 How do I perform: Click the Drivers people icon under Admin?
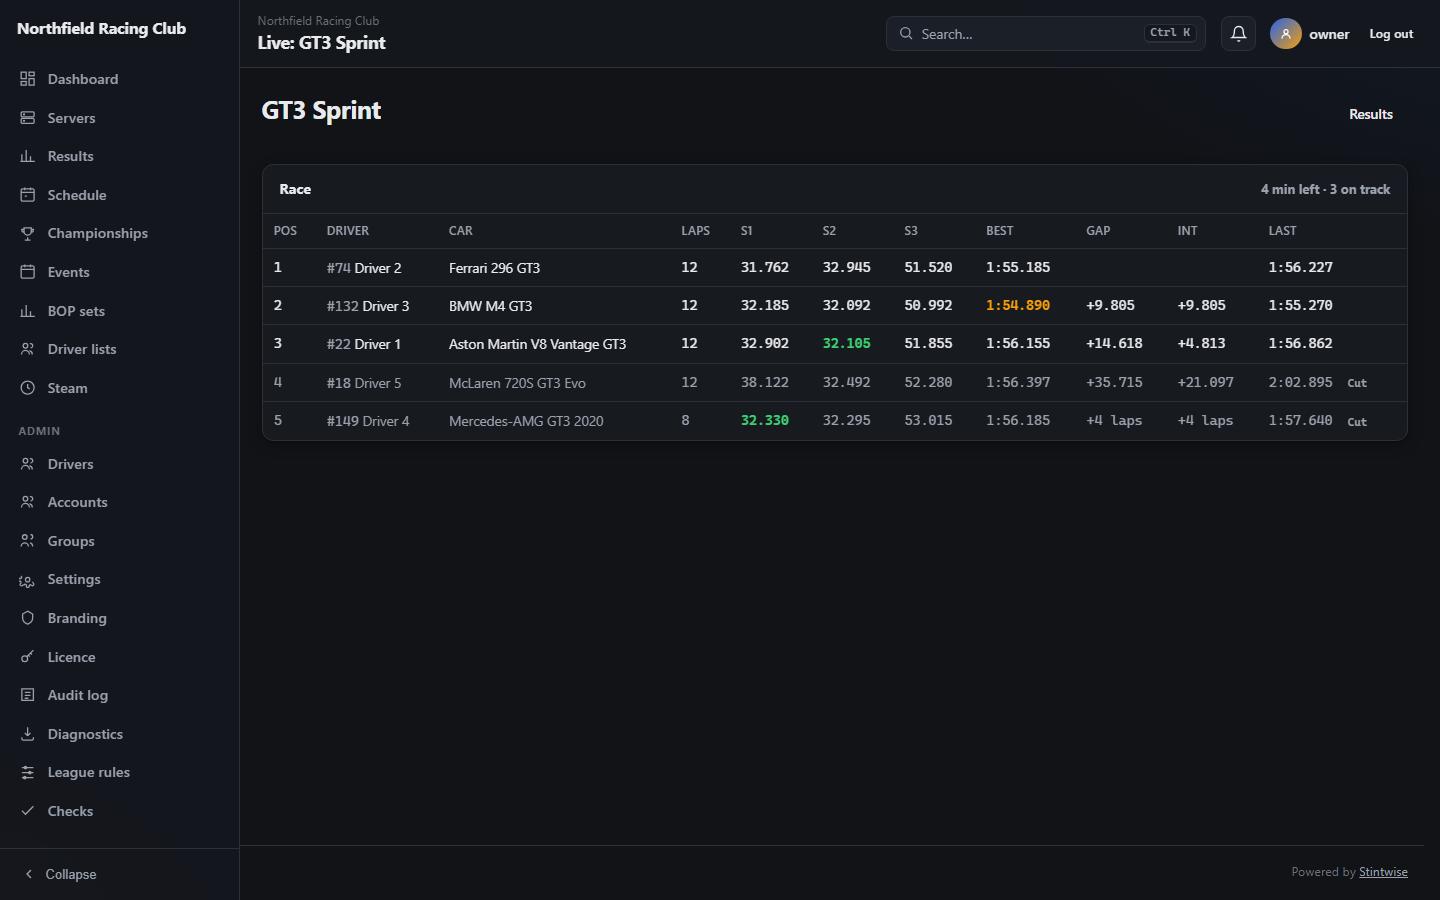pos(28,464)
